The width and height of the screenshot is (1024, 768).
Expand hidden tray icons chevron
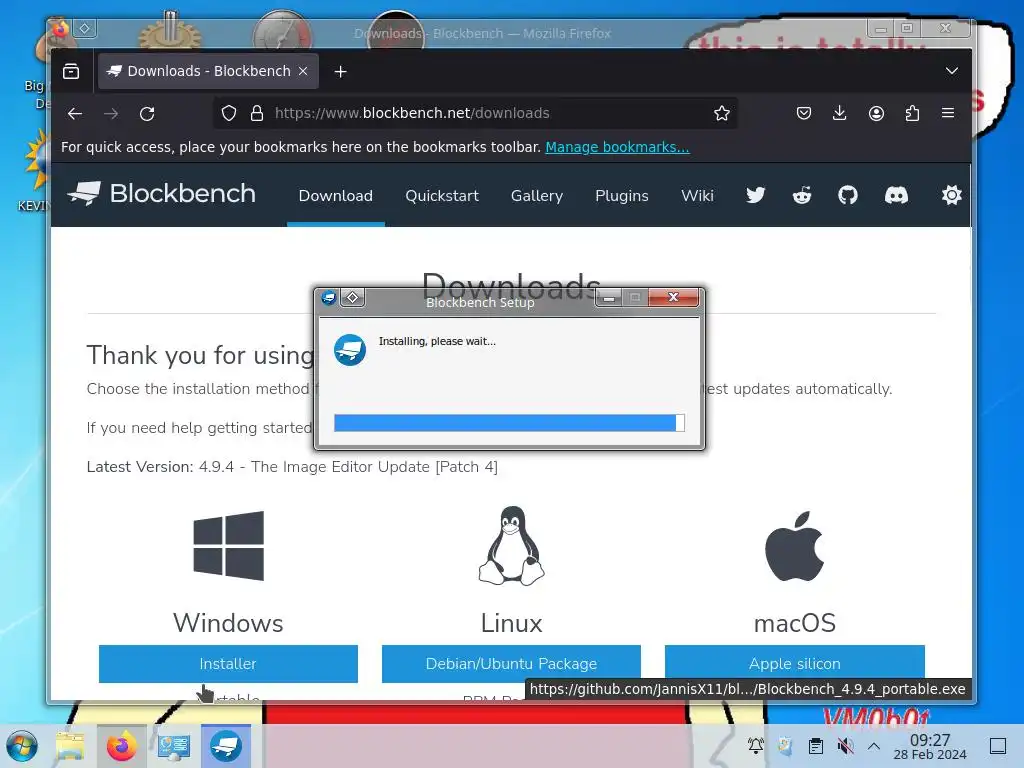coord(874,745)
